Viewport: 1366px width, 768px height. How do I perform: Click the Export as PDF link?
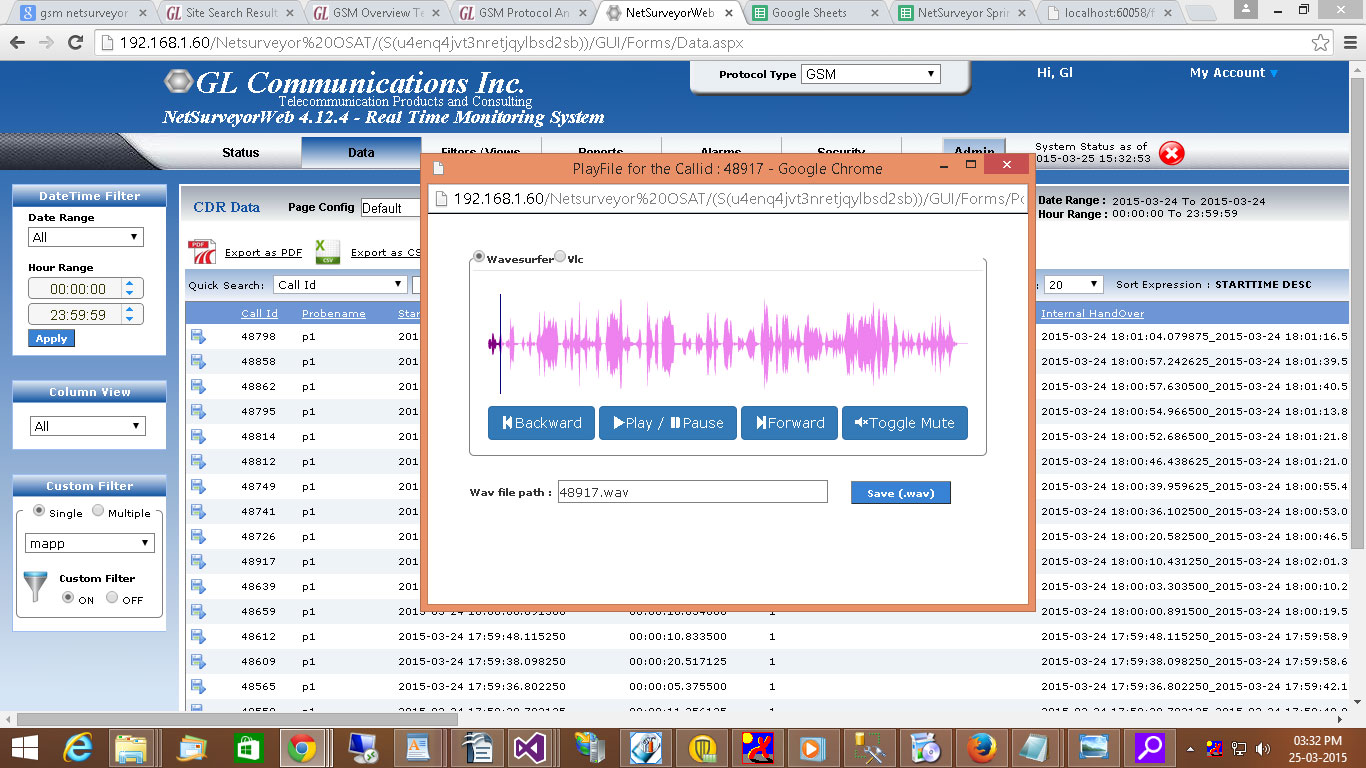point(263,253)
